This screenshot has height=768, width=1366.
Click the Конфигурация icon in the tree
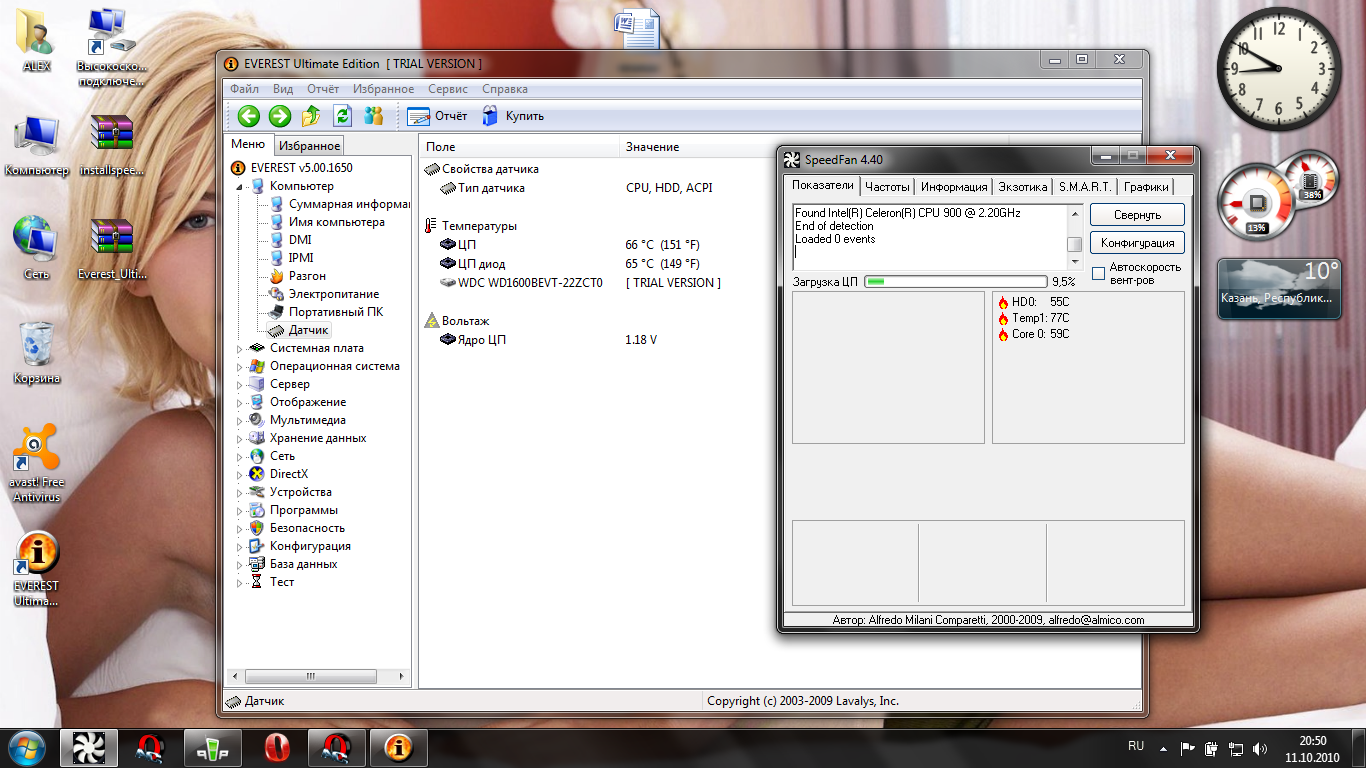click(x=257, y=546)
